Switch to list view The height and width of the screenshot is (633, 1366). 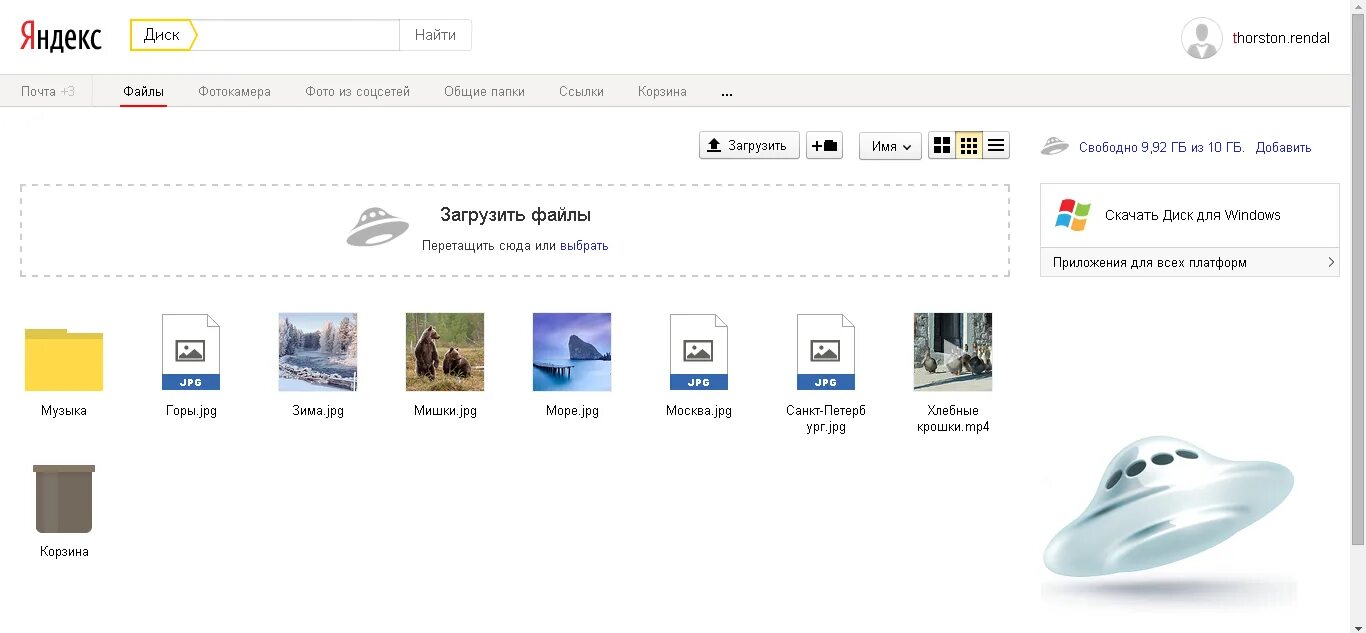[x=996, y=146]
